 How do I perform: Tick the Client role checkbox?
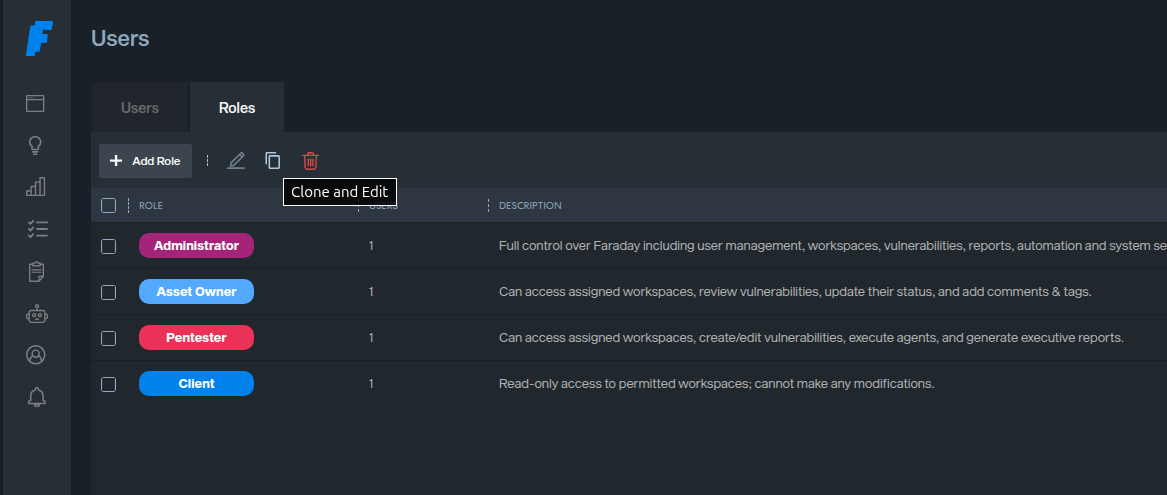click(x=109, y=384)
